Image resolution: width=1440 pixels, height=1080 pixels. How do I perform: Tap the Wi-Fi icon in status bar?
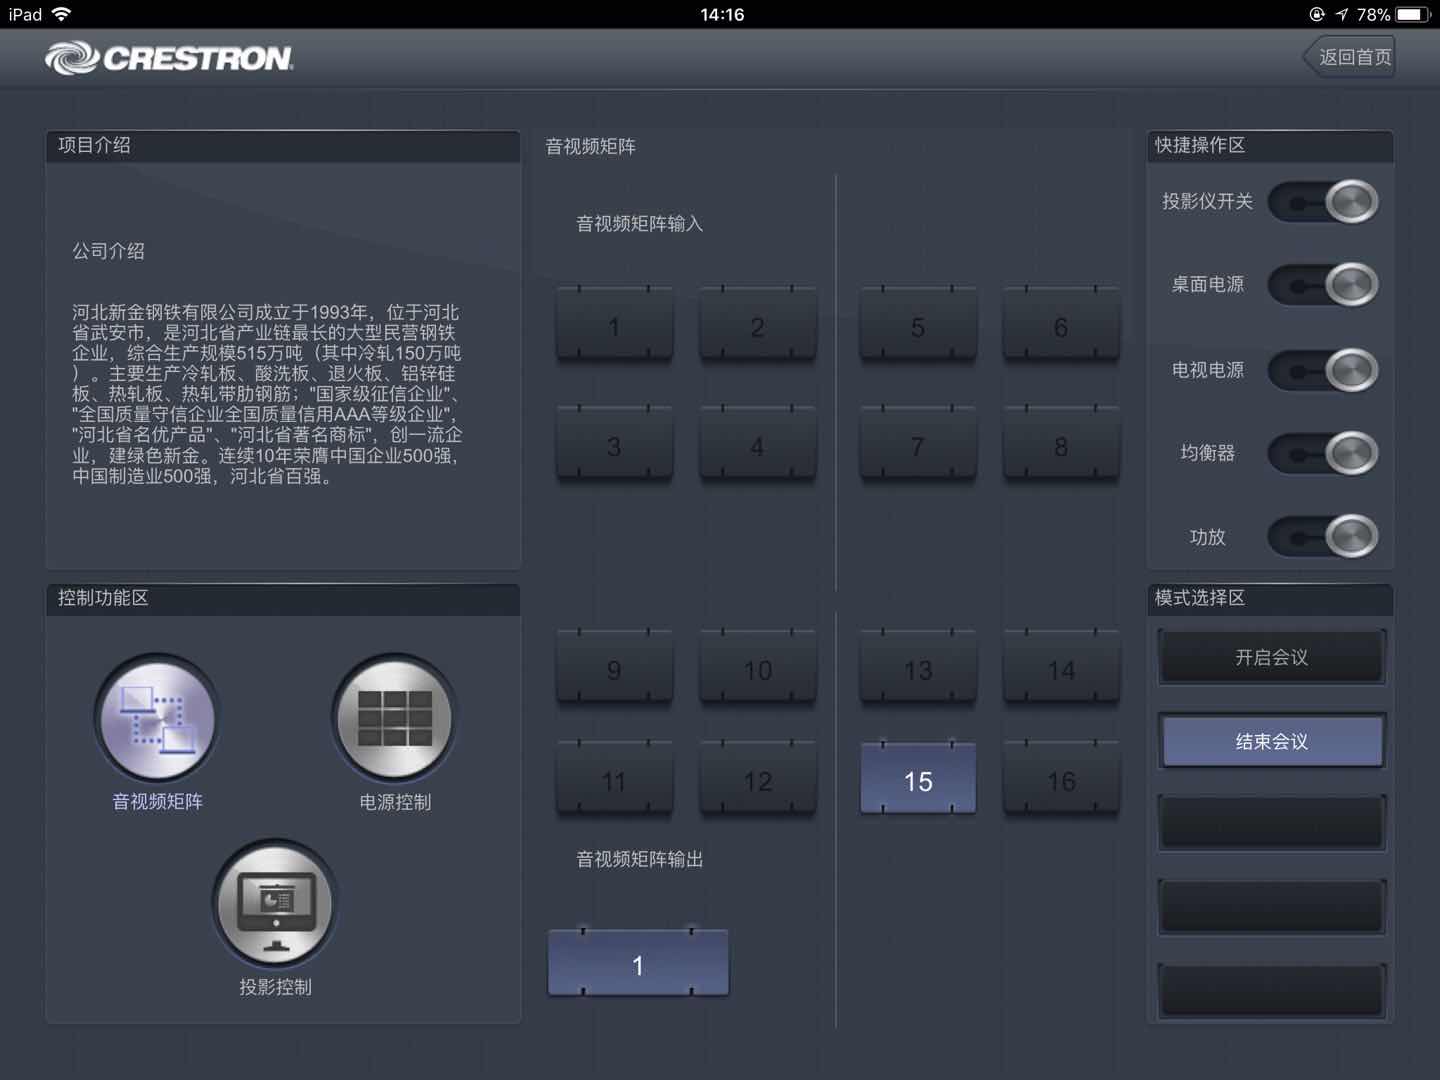pos(62,14)
